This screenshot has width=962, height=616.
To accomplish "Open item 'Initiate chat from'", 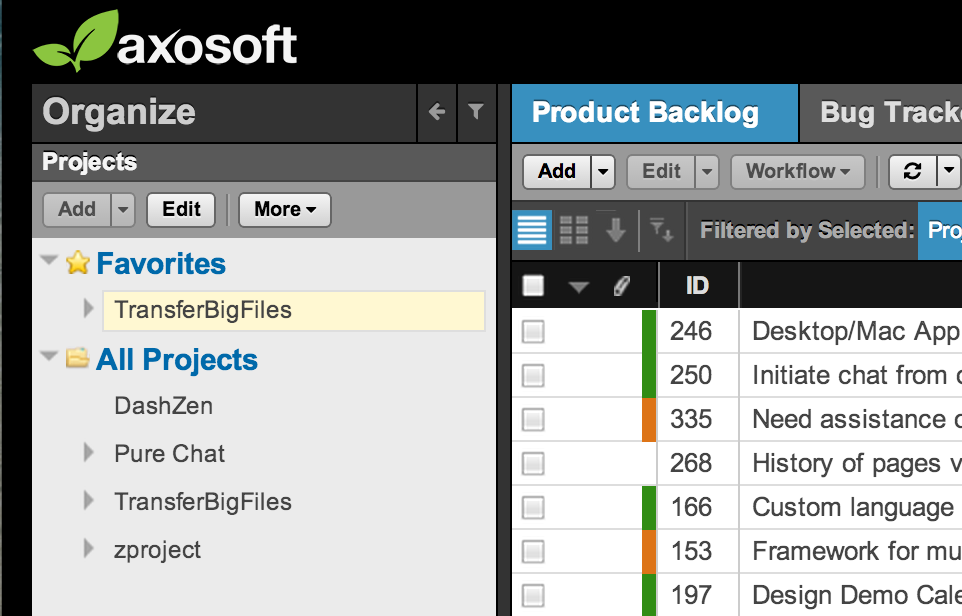I will coord(856,375).
